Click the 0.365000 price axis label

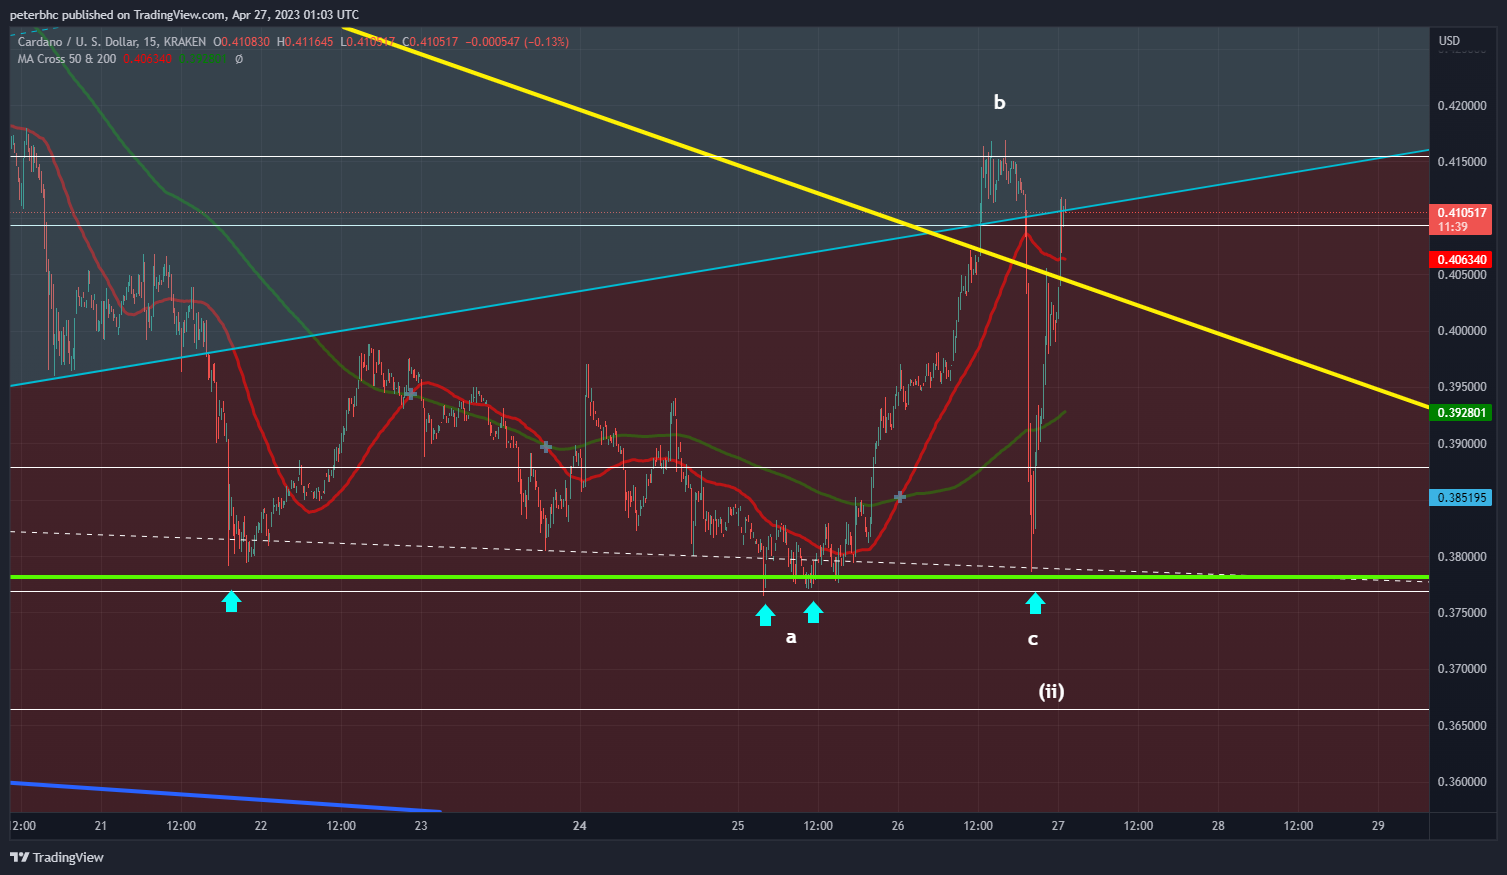(x=1462, y=726)
